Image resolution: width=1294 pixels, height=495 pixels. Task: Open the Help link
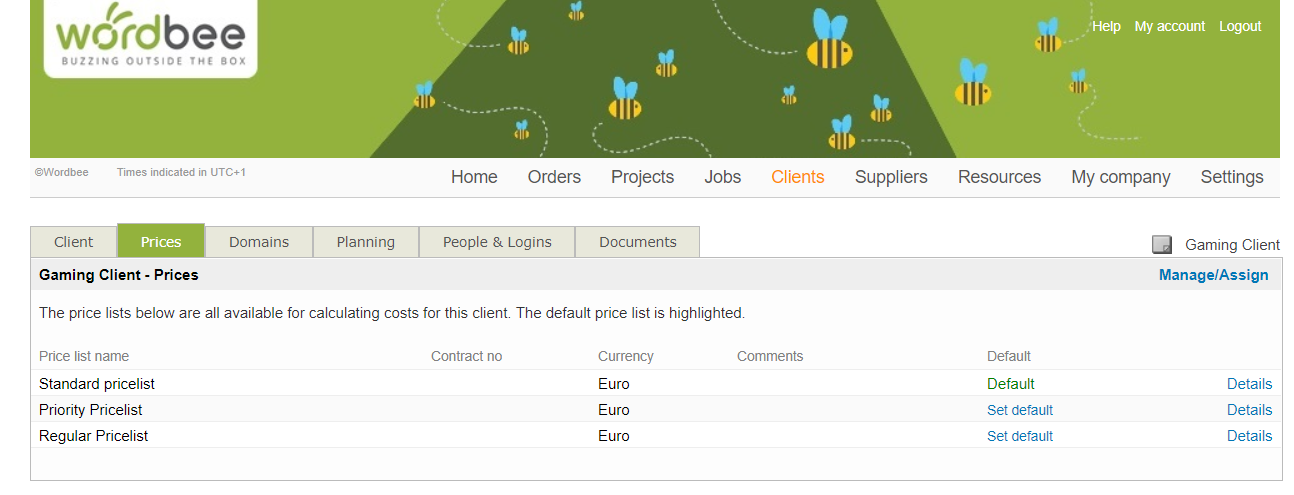coord(1106,26)
